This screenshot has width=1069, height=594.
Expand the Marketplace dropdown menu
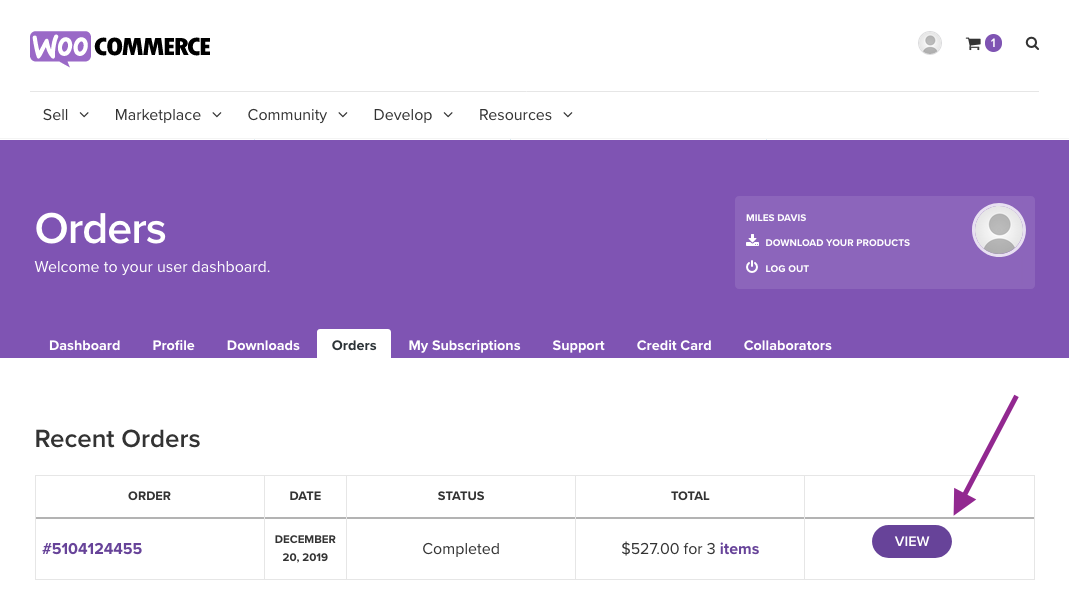168,115
